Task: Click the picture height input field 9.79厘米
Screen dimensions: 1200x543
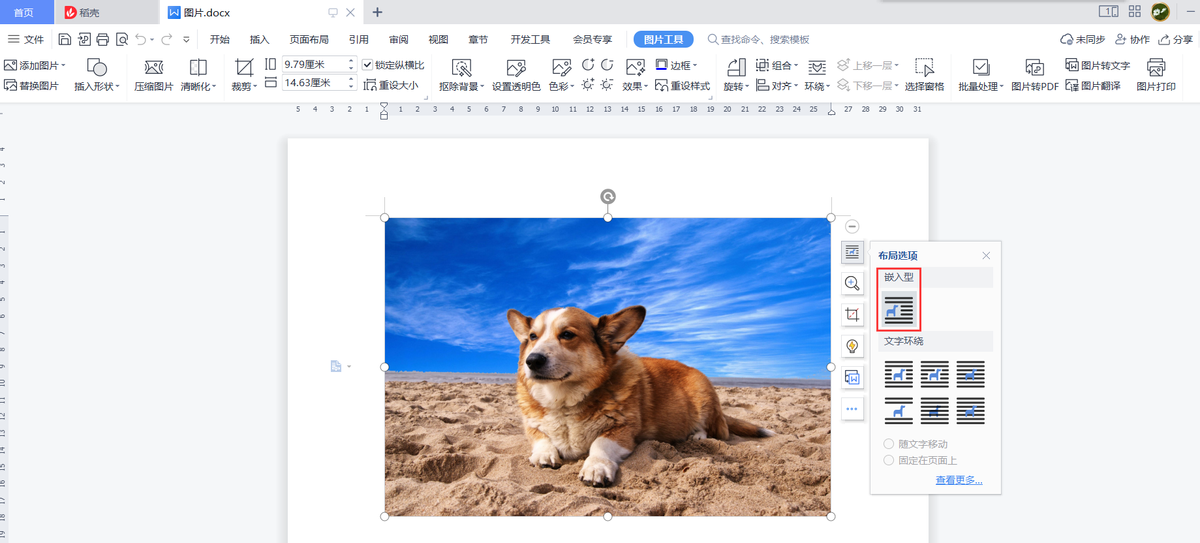Action: click(313, 64)
